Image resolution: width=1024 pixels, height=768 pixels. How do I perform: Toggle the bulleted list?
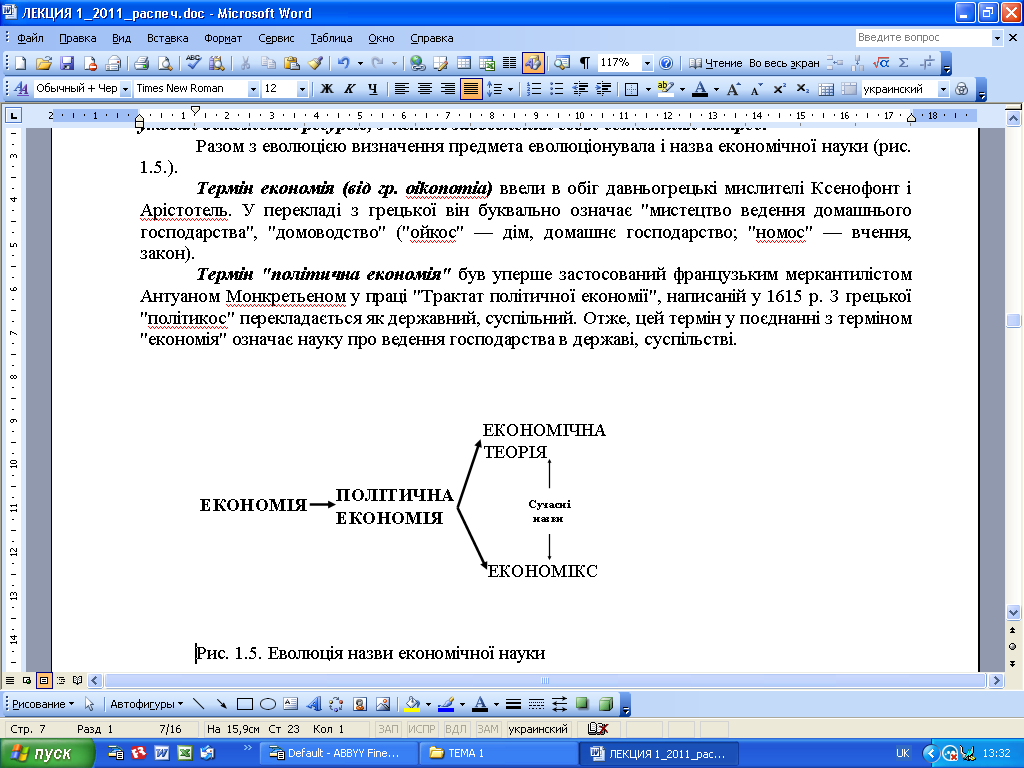click(556, 89)
